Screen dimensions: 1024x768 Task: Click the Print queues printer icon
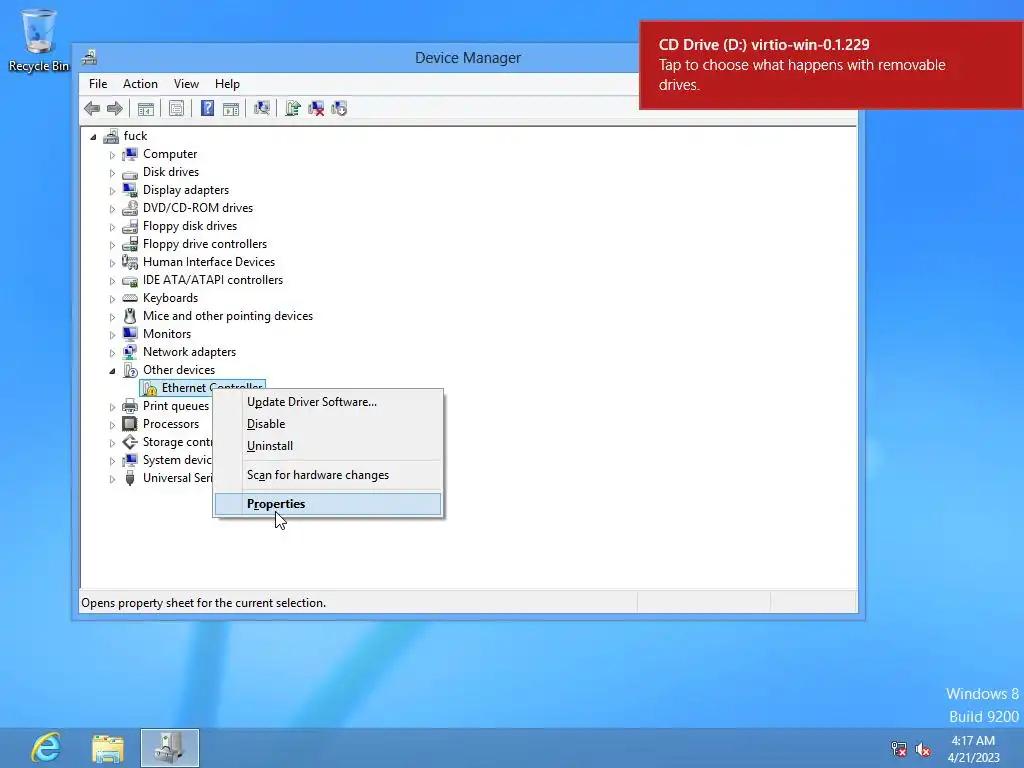(130, 406)
